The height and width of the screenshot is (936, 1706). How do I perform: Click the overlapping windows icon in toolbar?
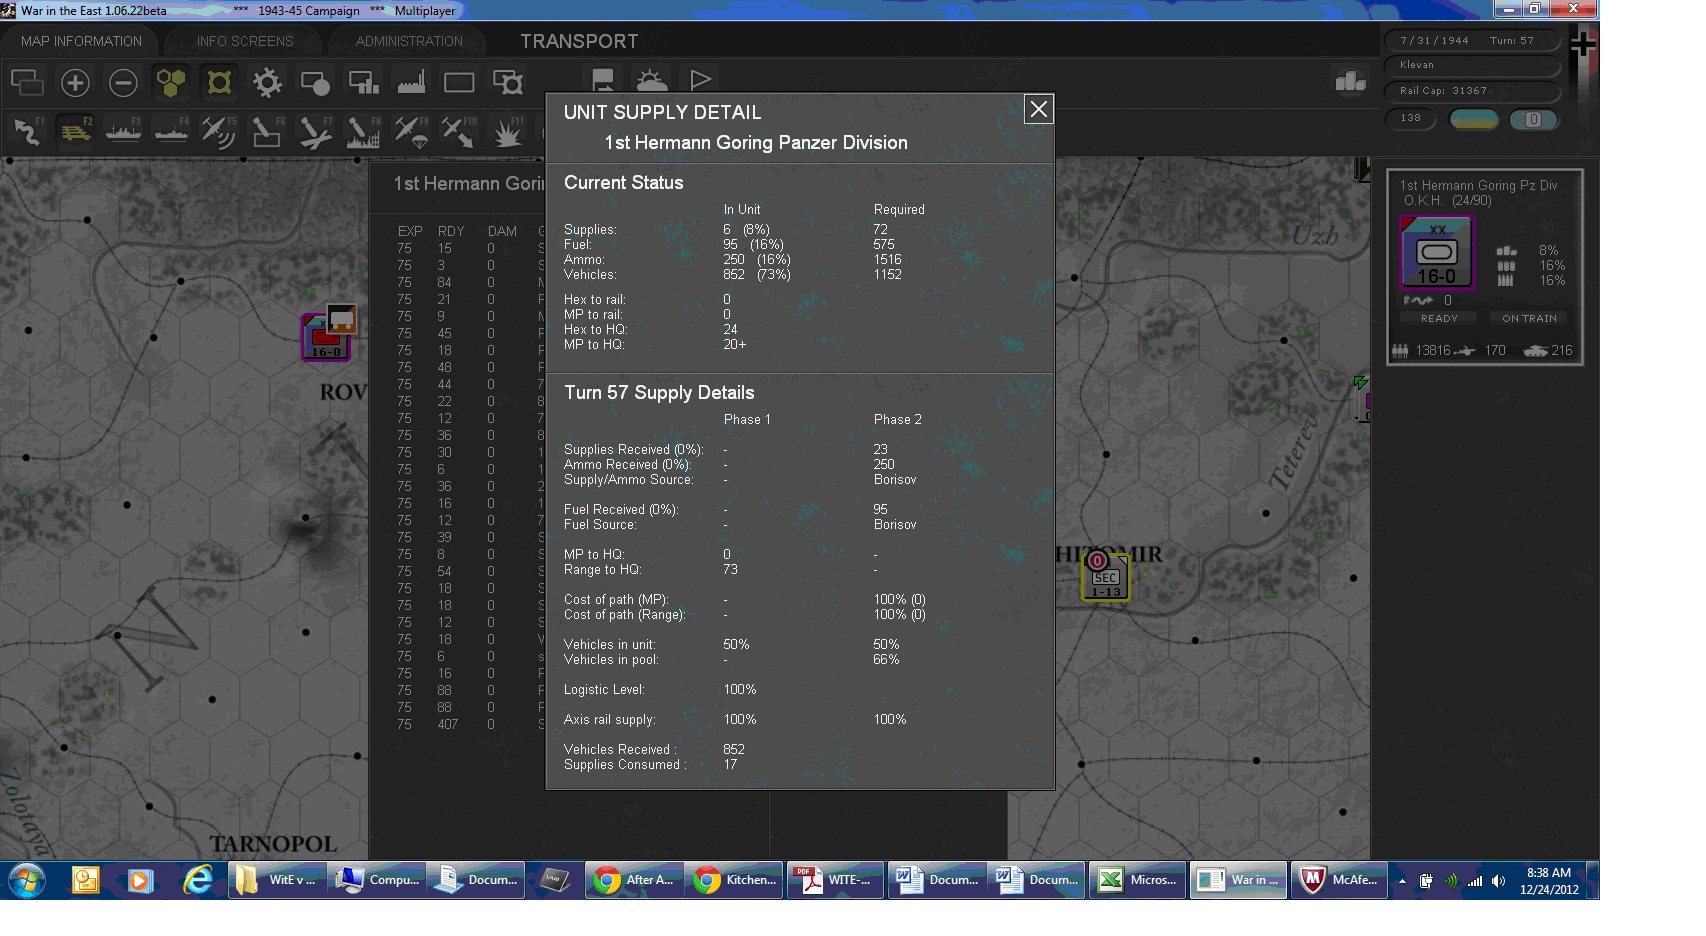tap(27, 83)
